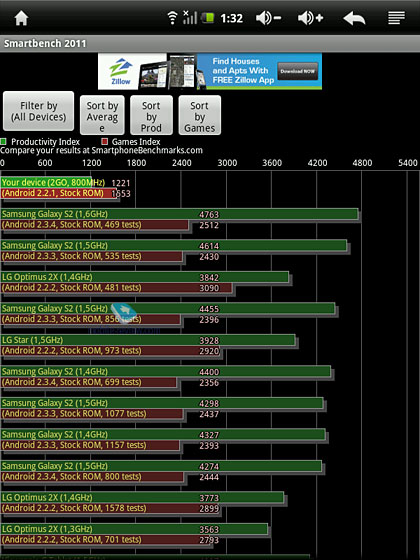Sort results by Prod index
The width and height of the screenshot is (420, 560).
point(151,115)
